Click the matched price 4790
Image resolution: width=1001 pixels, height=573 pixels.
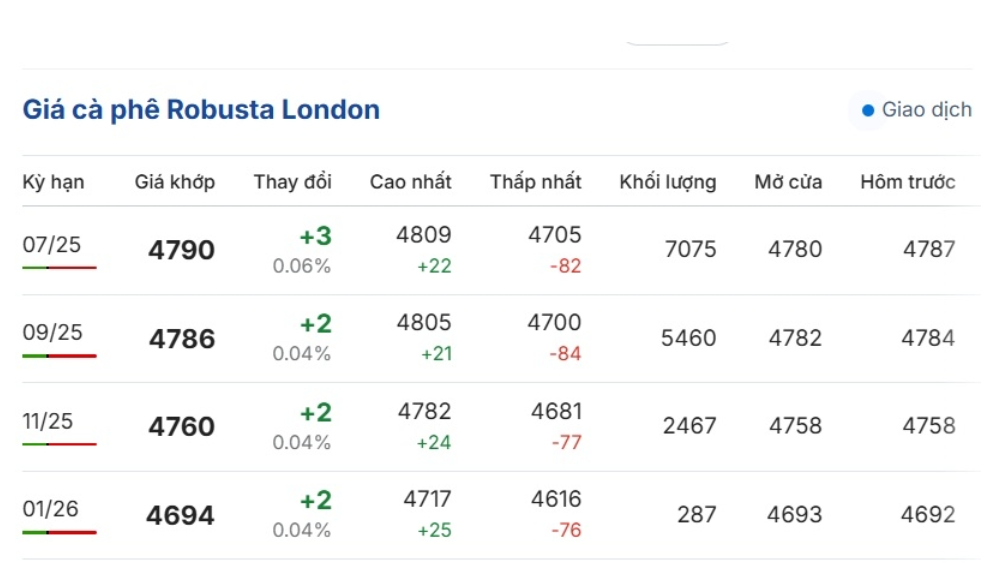[x=181, y=250]
